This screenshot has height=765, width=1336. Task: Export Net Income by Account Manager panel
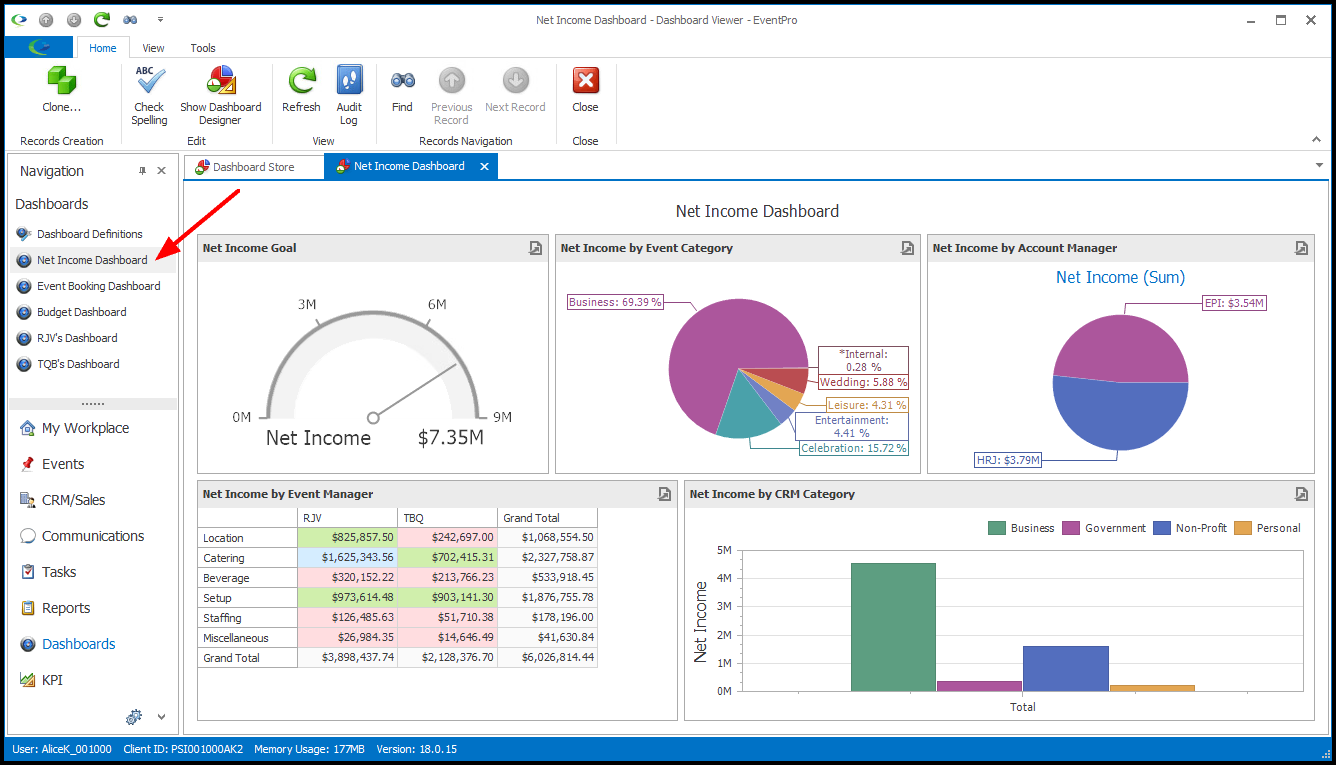coord(1301,248)
